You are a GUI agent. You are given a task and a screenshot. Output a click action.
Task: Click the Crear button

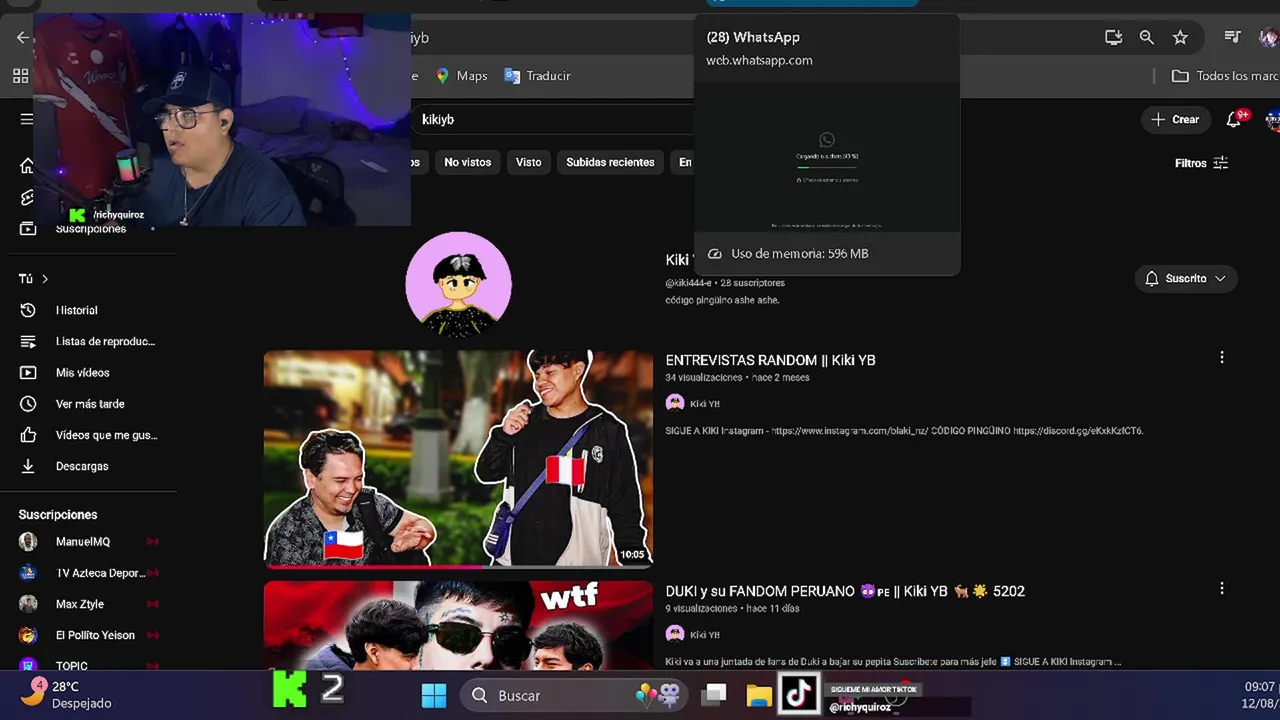1175,119
